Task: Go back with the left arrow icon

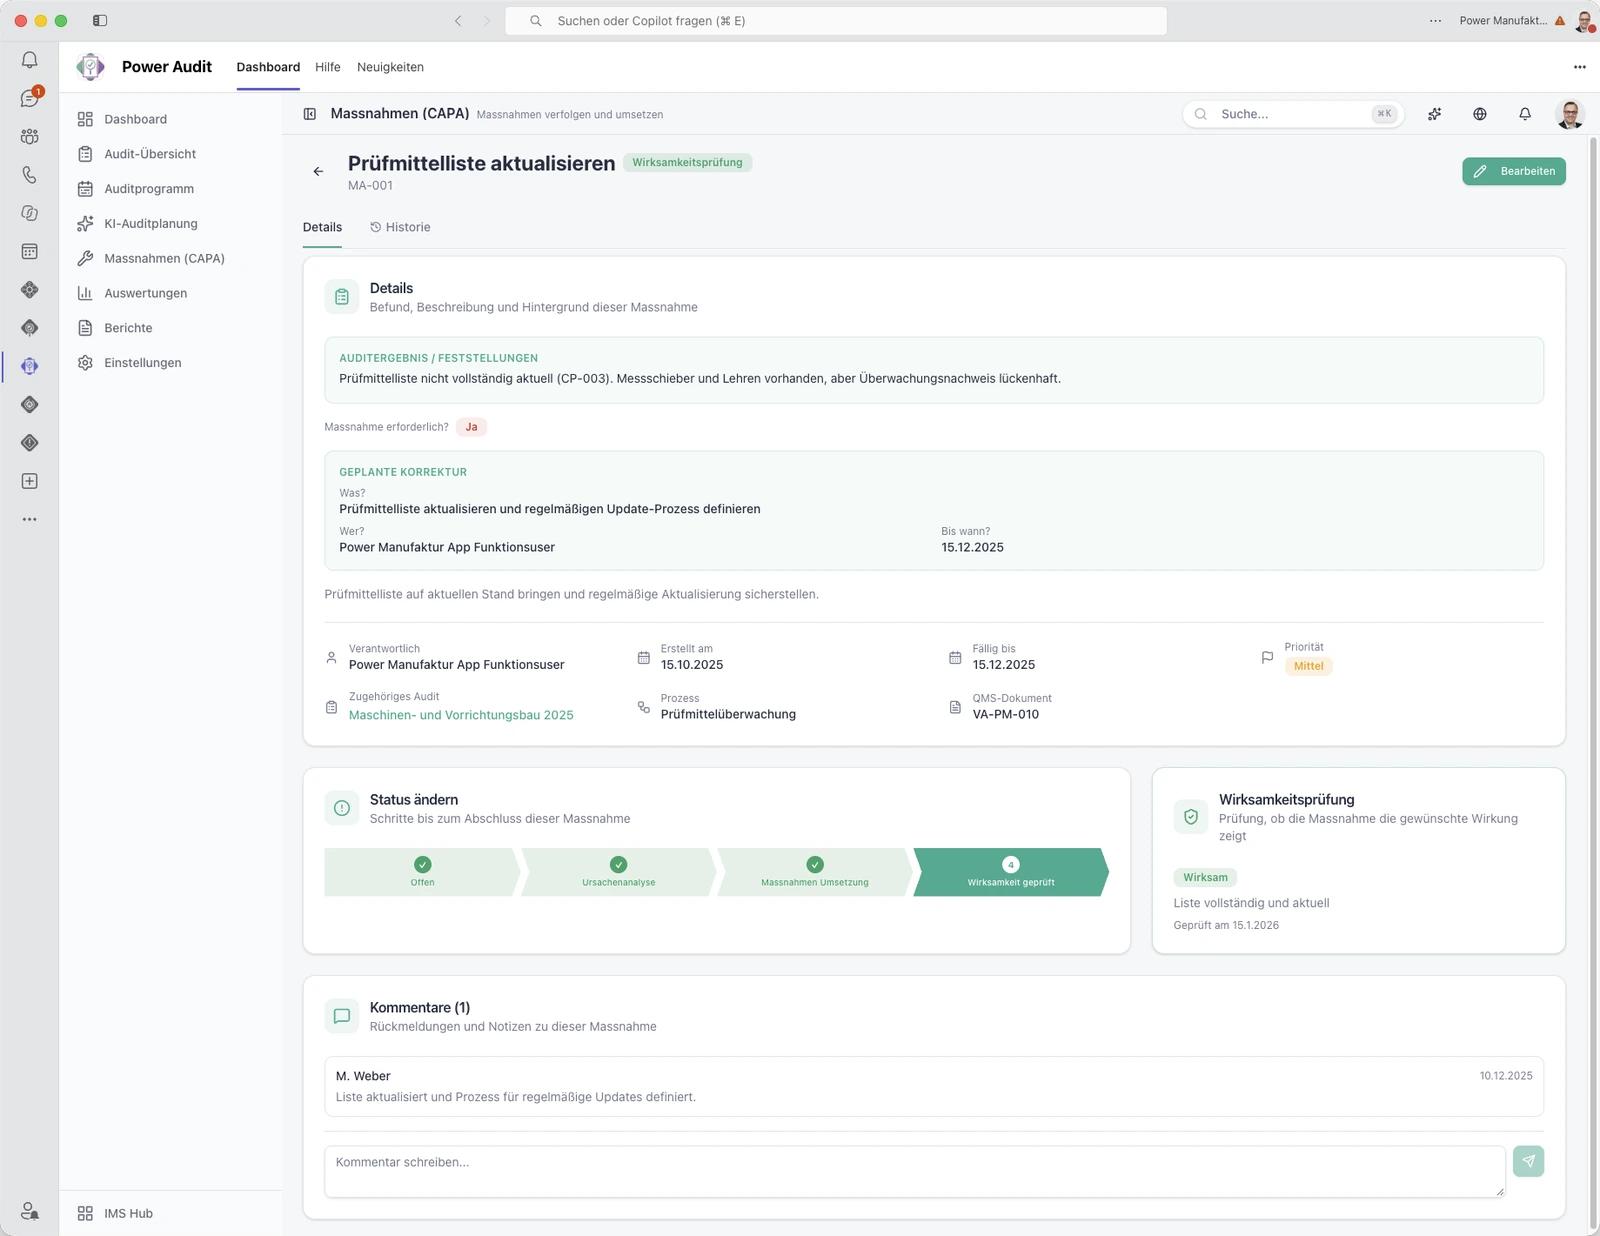Action: pyautogui.click(x=318, y=171)
